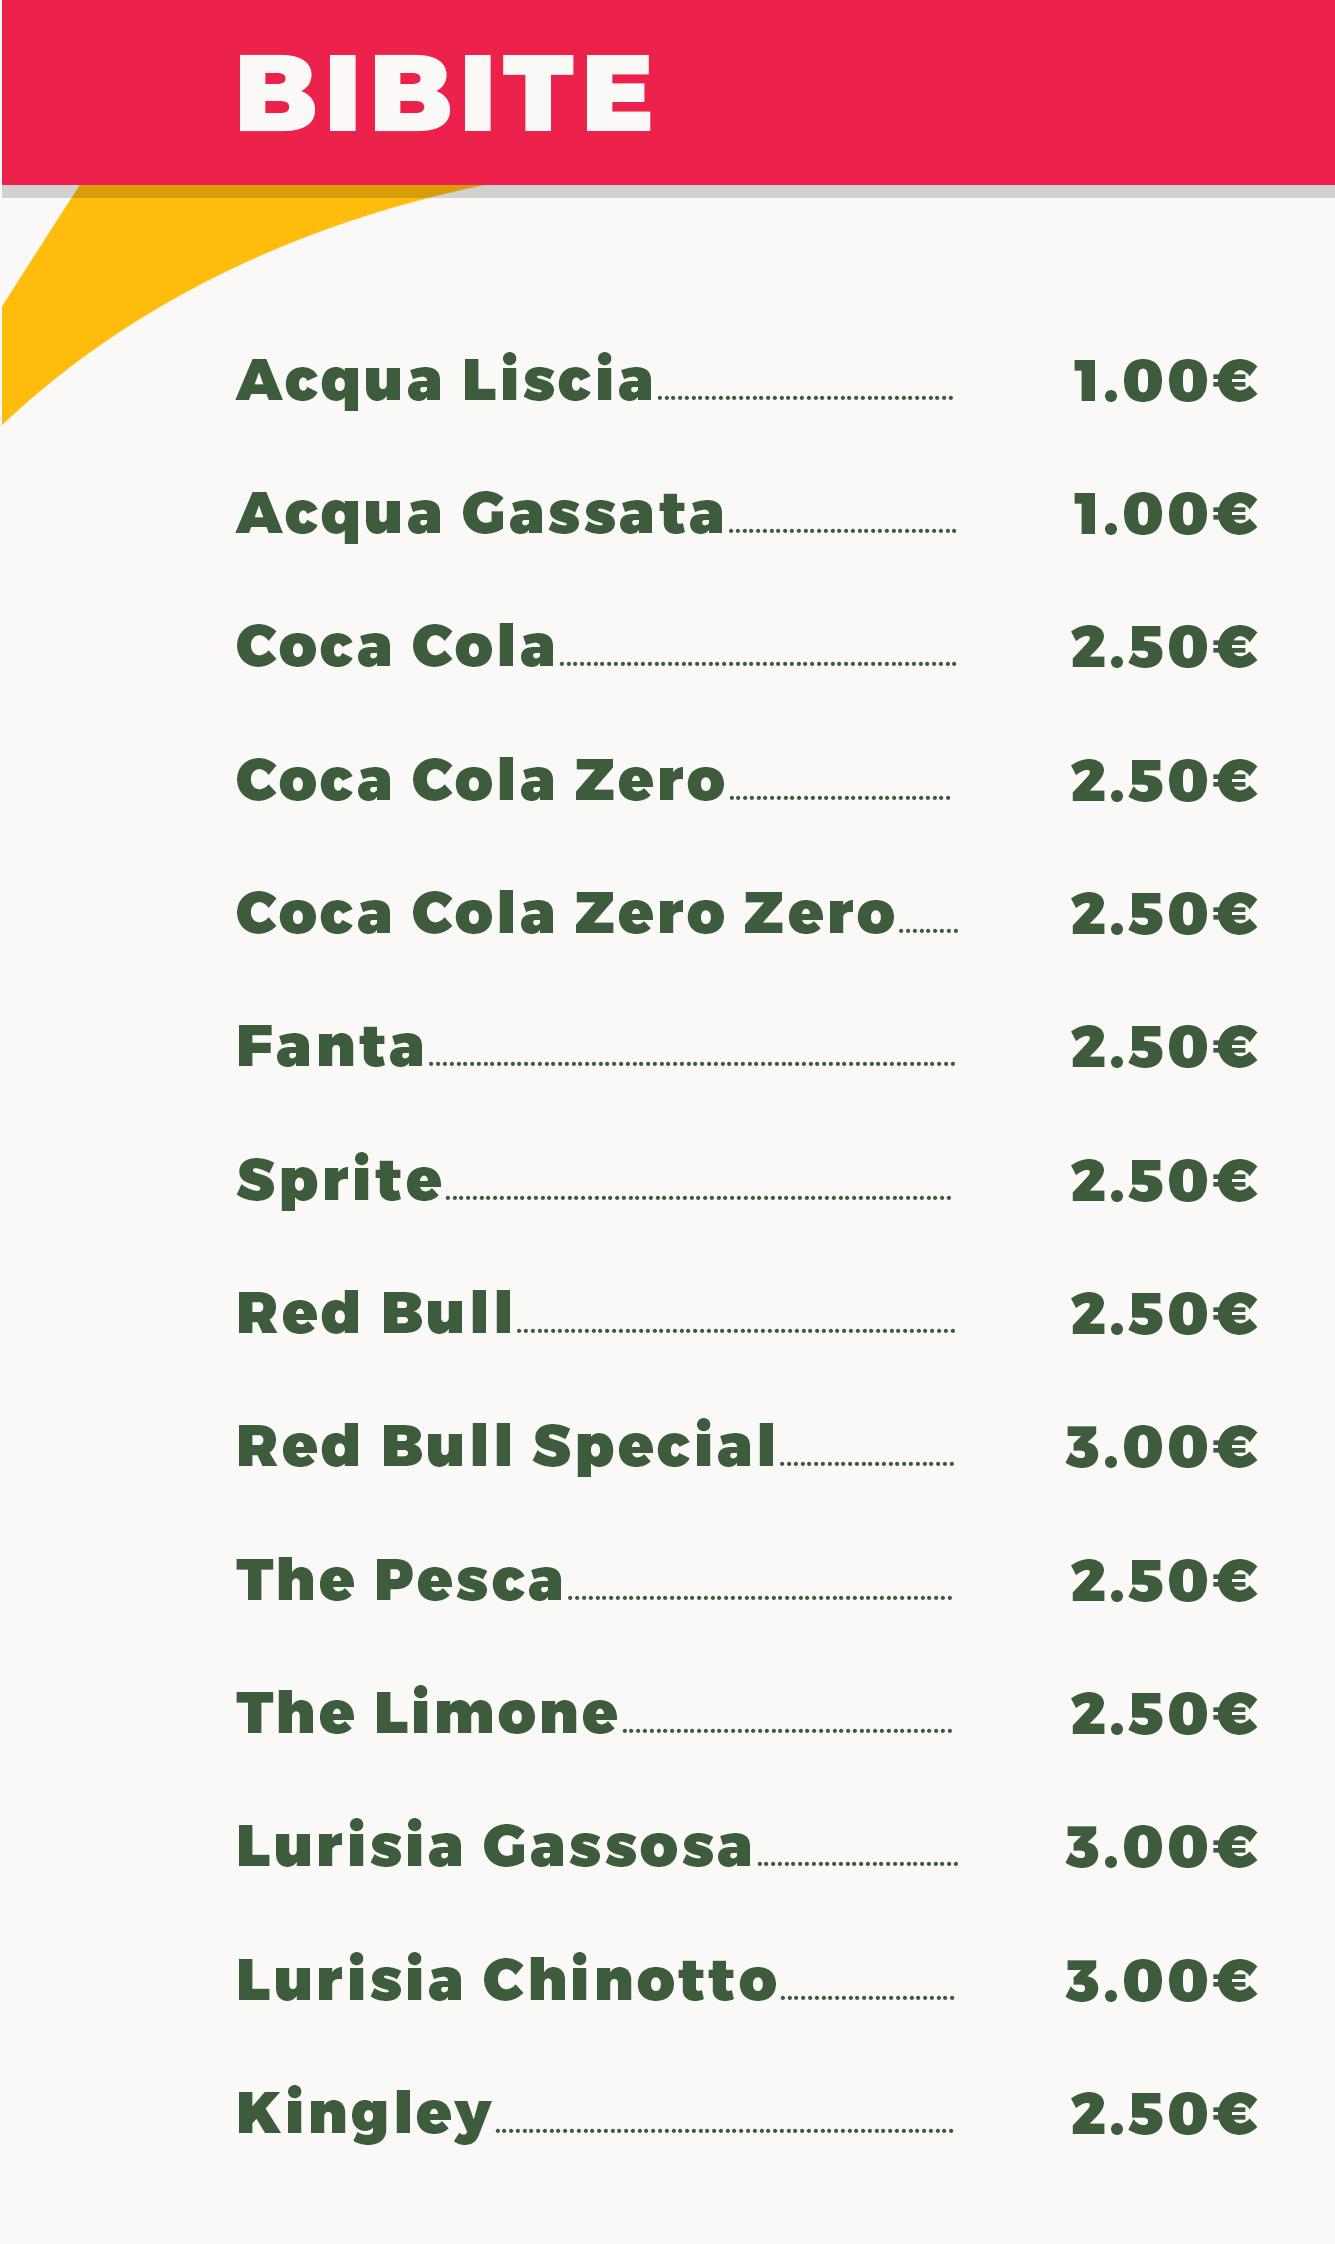Screen dimensions: 1335x2244
Task: Tap the Kingley menu entry
Action: point(364,2114)
